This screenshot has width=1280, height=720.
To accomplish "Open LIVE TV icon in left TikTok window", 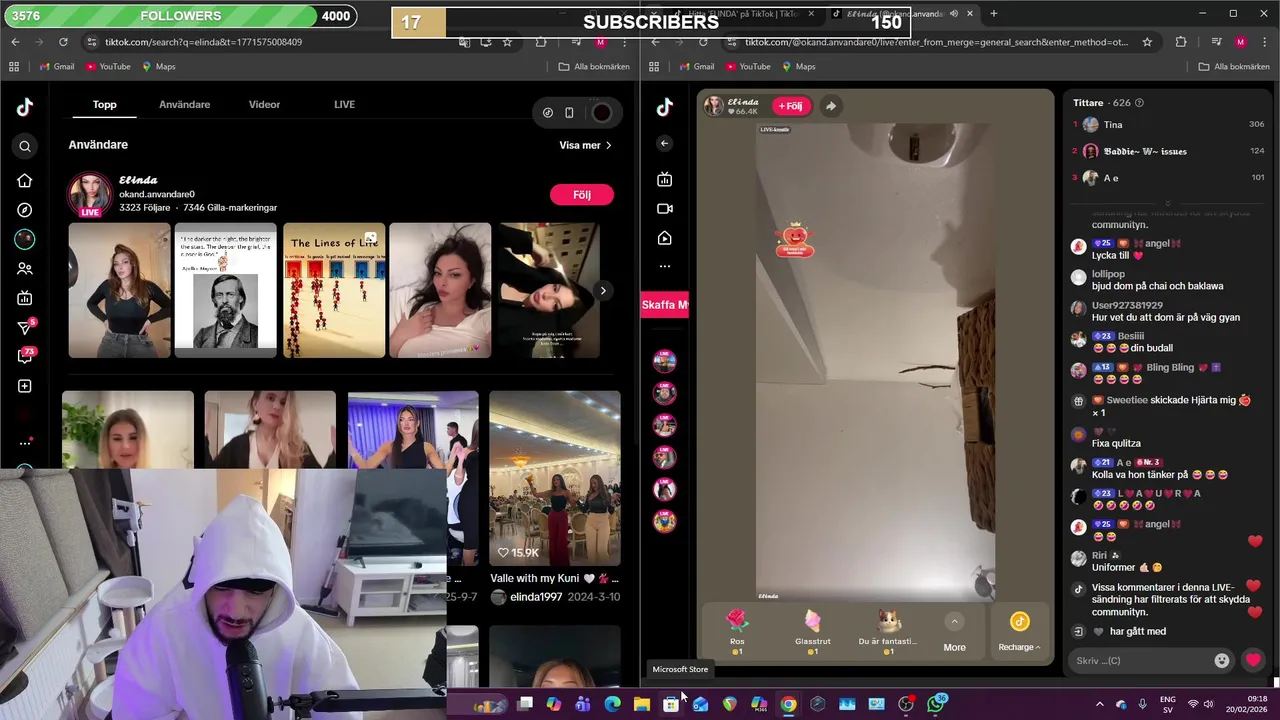I will click(25, 298).
